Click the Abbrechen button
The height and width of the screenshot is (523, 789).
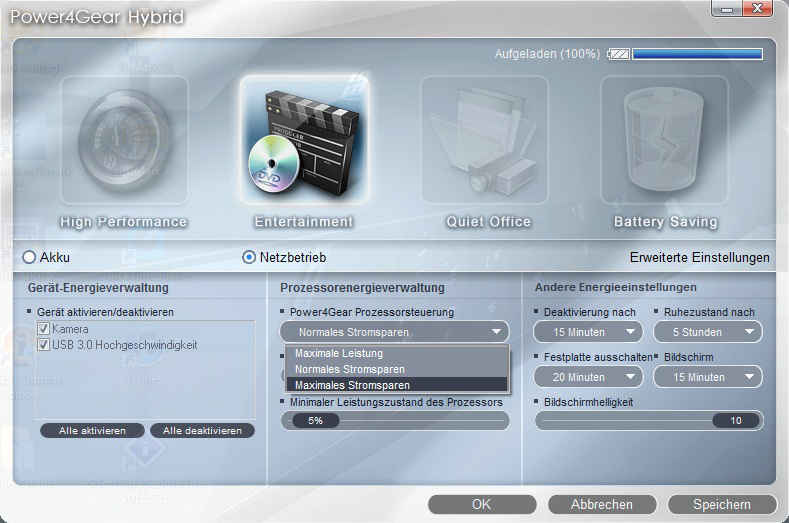tap(602, 504)
